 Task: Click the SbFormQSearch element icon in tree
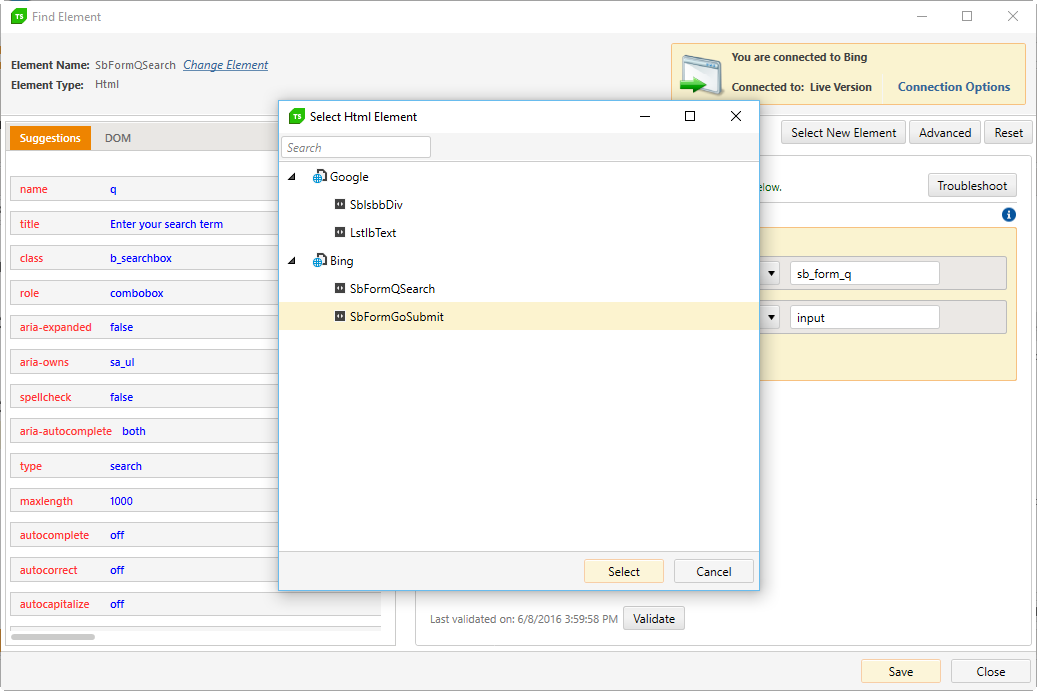[x=340, y=288]
